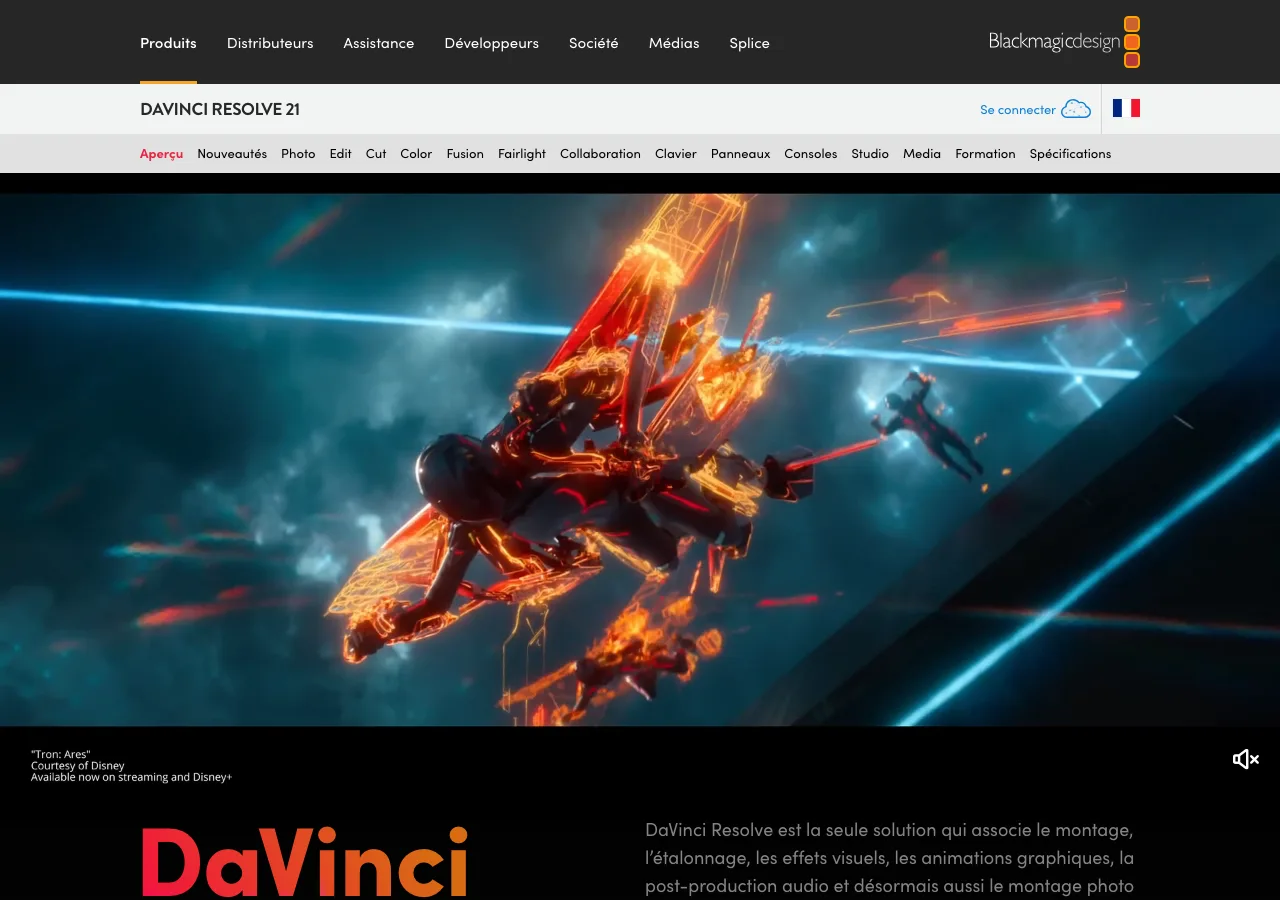
Task: Open the Produits menu
Action: click(168, 43)
